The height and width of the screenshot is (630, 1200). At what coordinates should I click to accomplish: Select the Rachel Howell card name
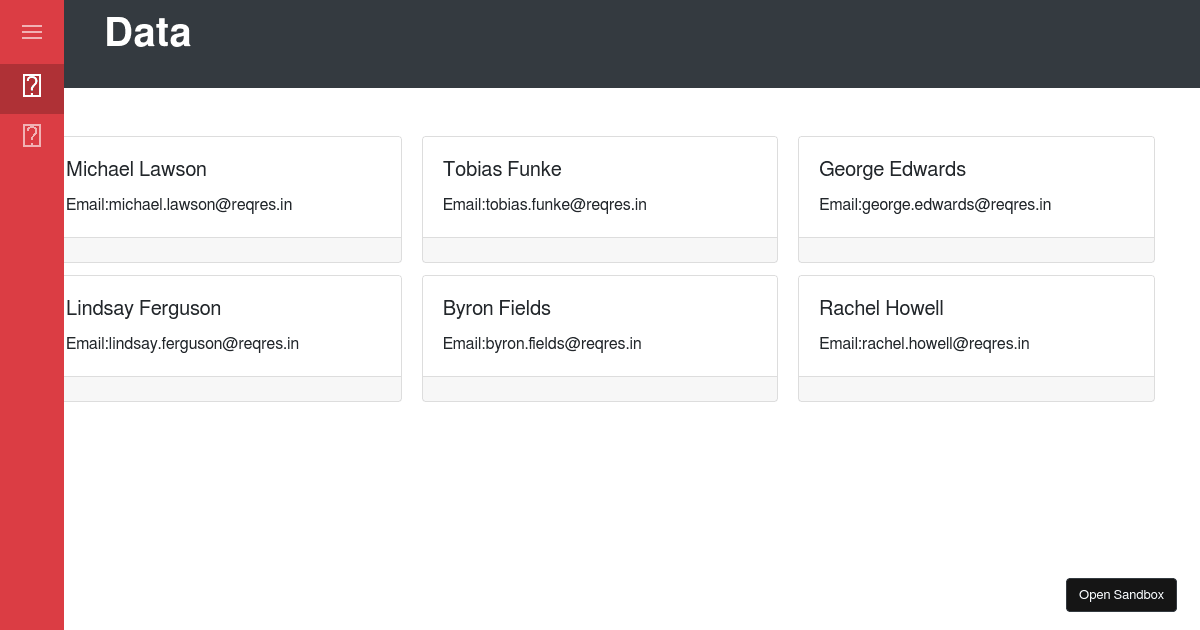click(x=881, y=308)
